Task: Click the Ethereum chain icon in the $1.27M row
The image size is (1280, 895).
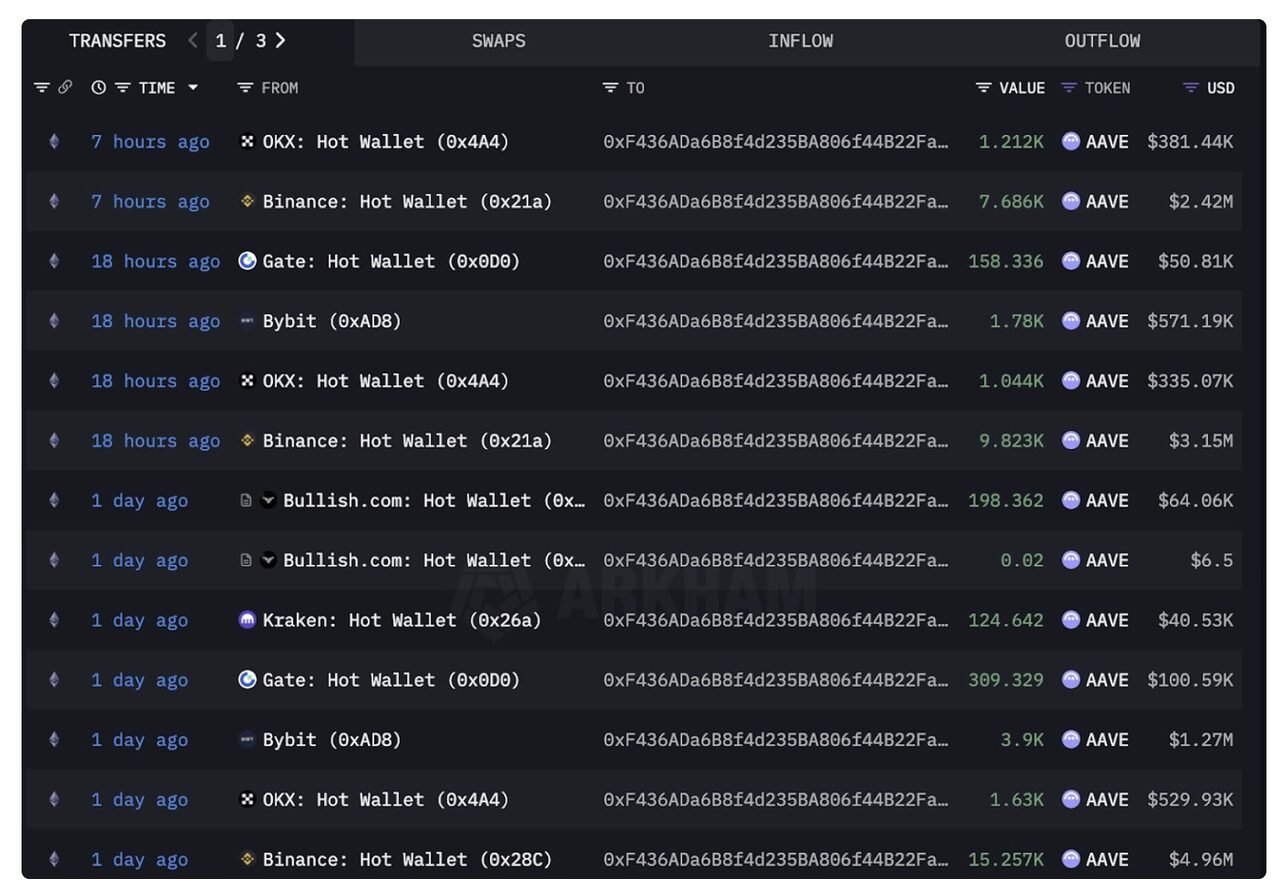Action: click(x=54, y=740)
